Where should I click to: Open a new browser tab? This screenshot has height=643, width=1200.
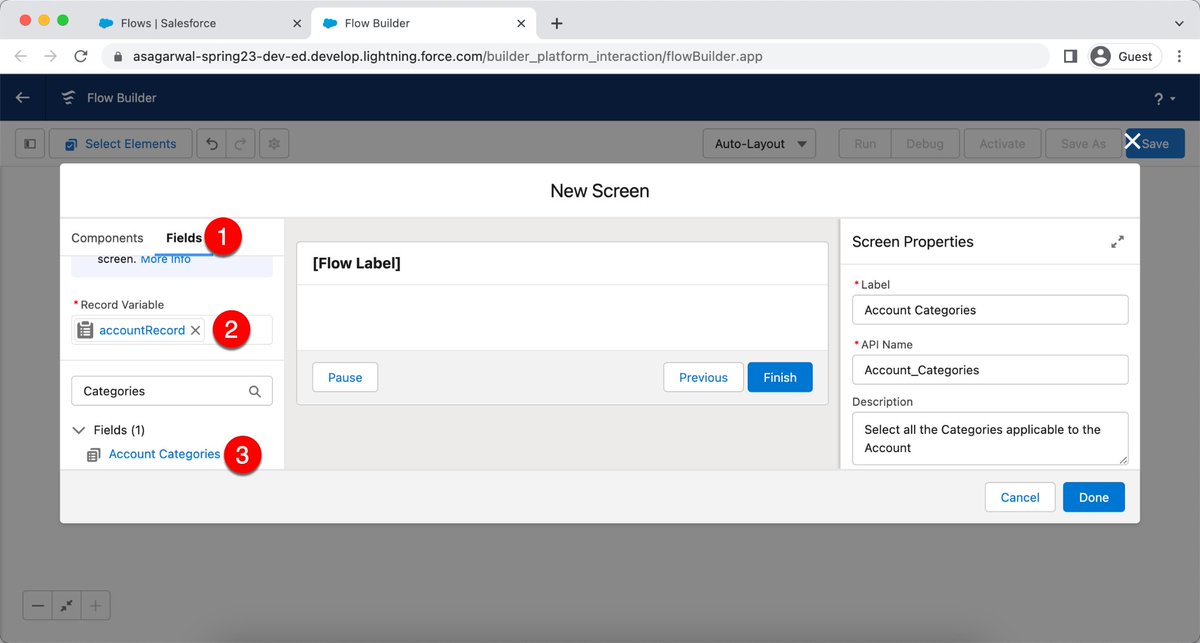click(557, 23)
